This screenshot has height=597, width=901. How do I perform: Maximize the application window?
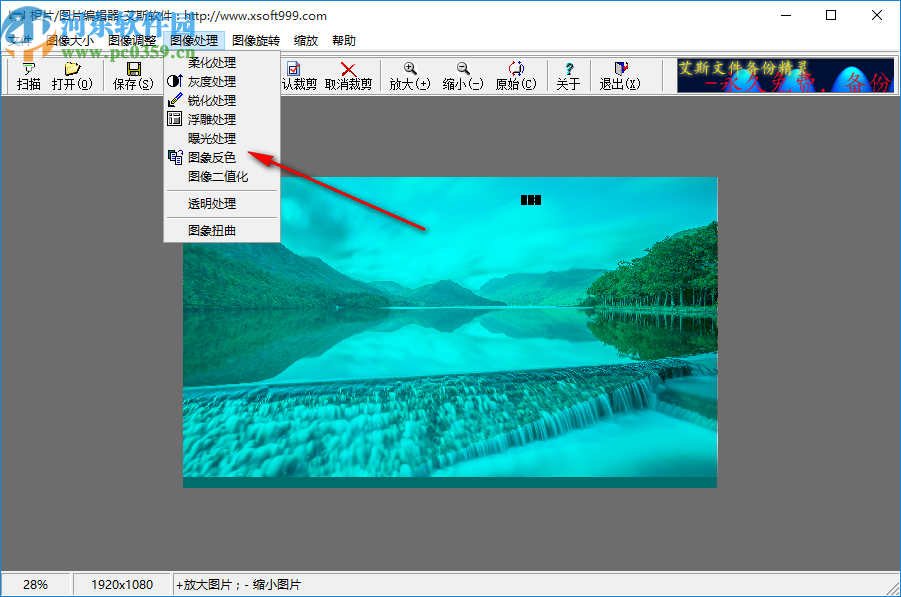click(831, 16)
